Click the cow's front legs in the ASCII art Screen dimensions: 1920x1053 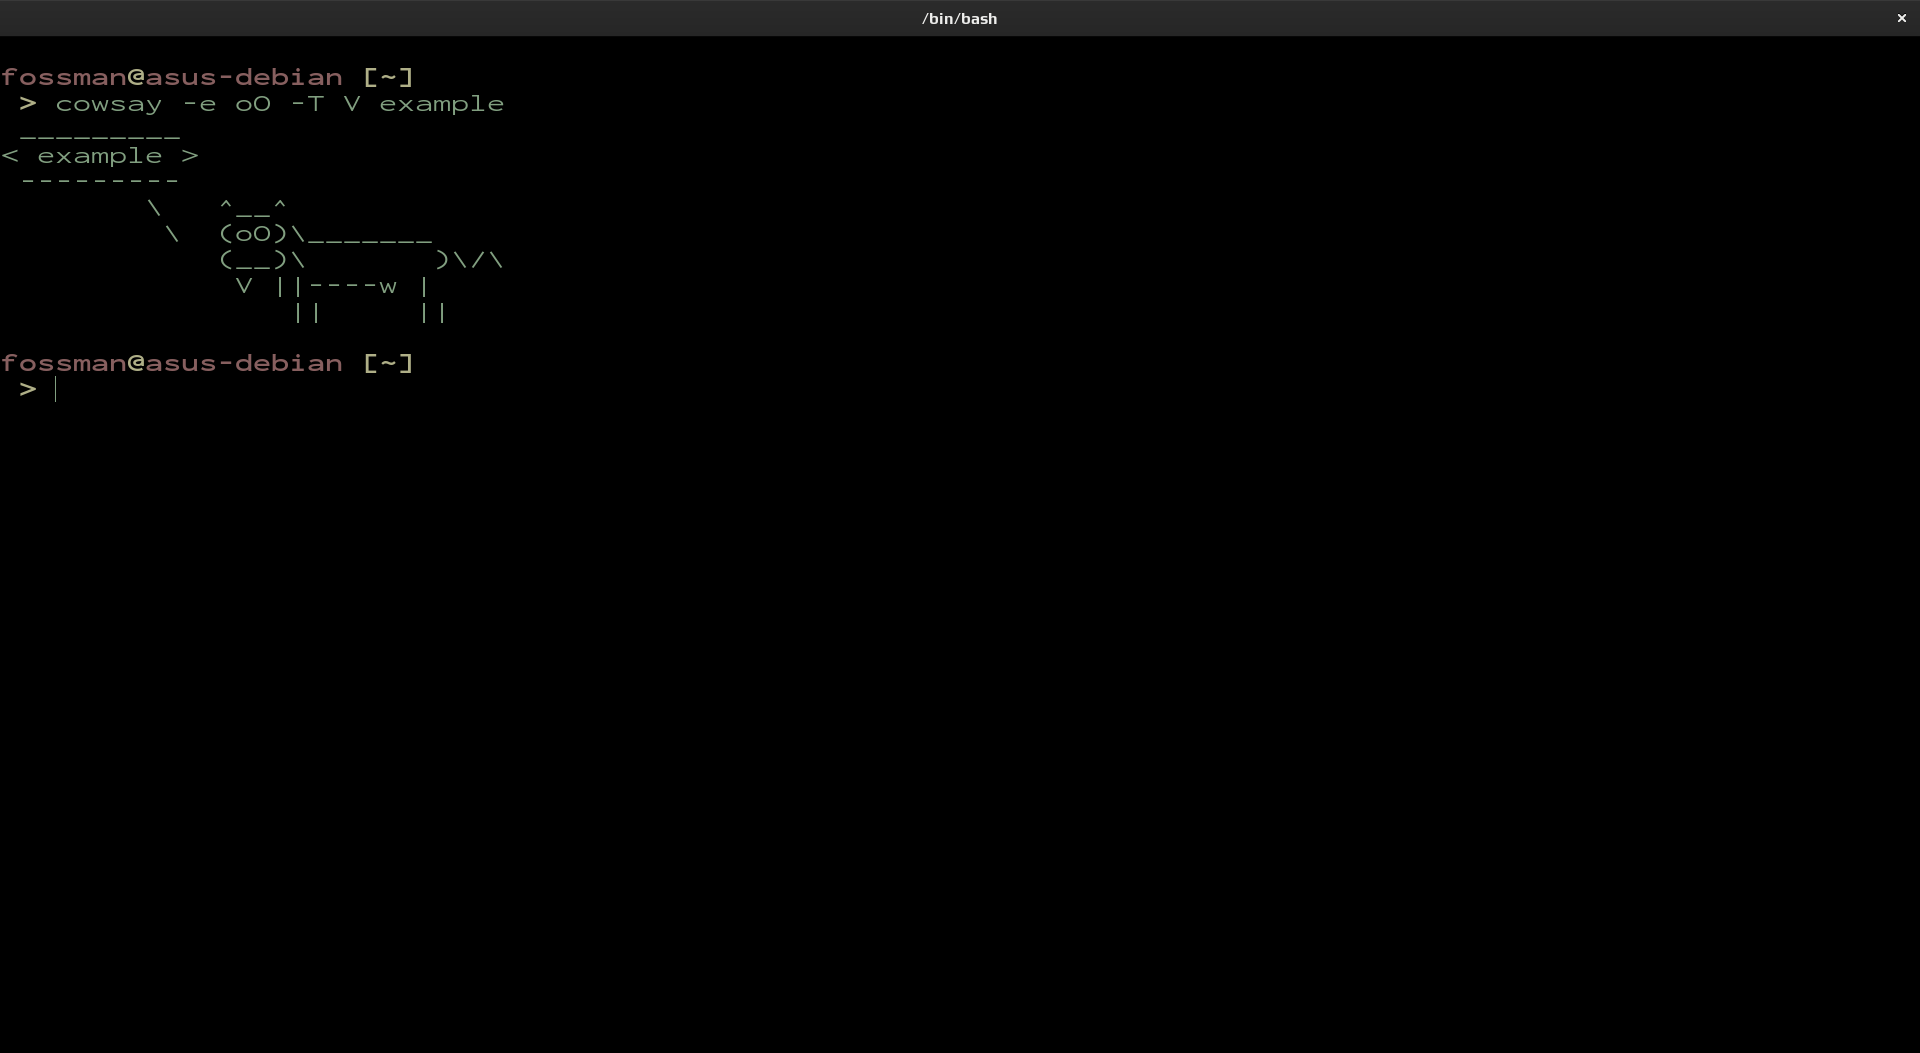coord(307,312)
